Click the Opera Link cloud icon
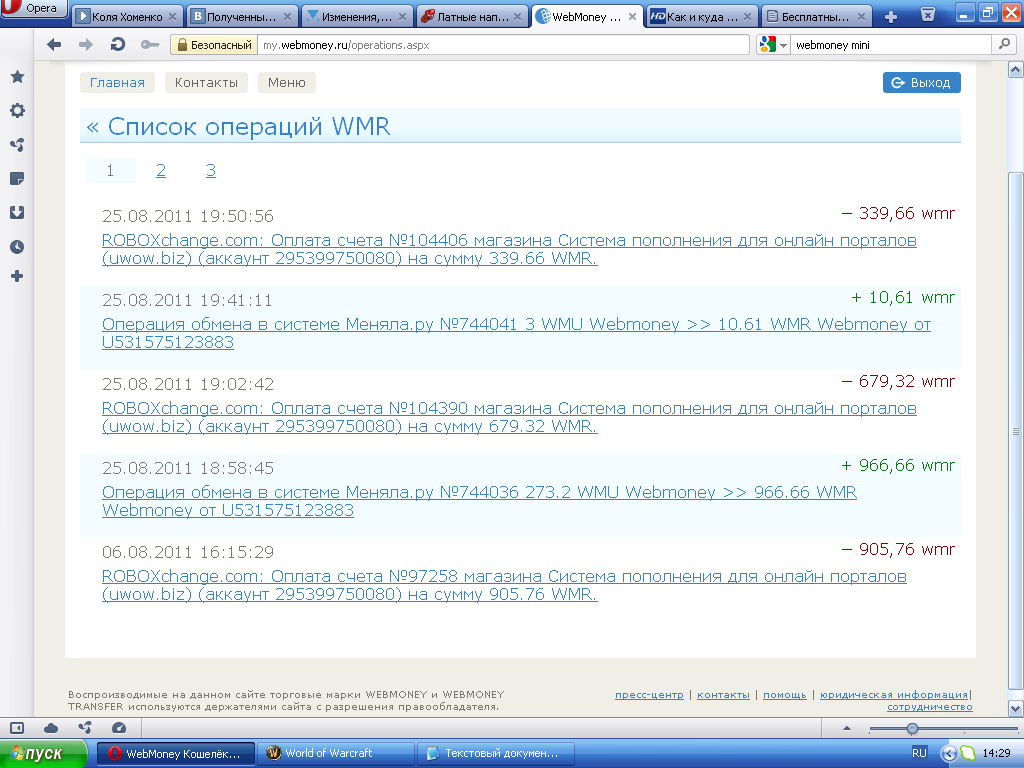This screenshot has height=768, width=1024. [51, 728]
